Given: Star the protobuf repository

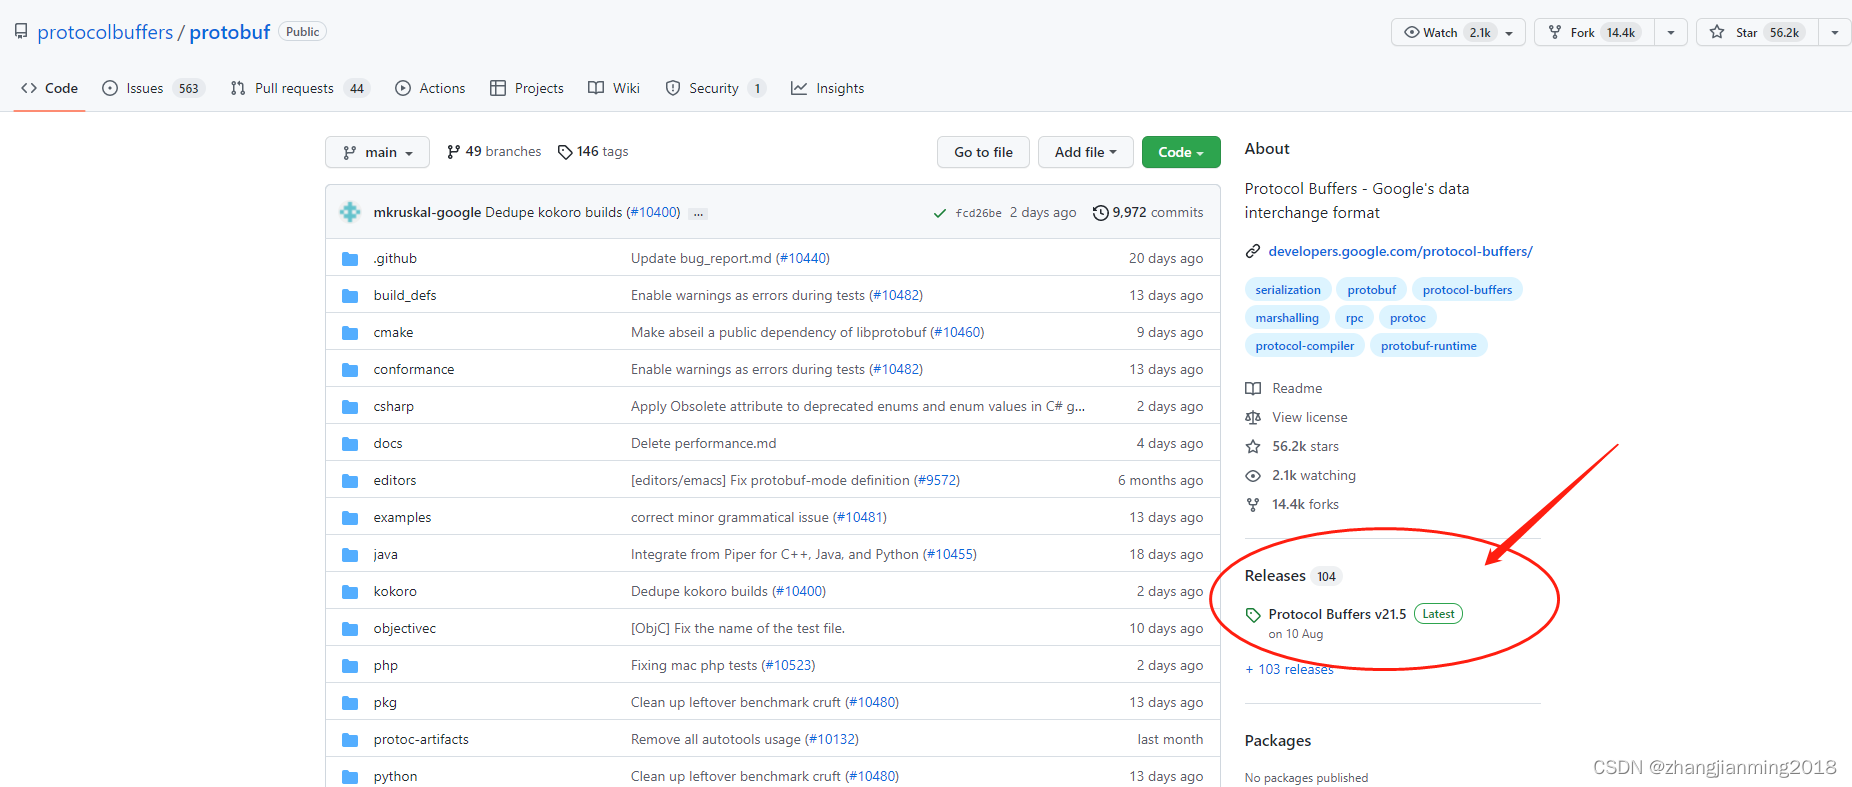Looking at the screenshot, I should click(x=1757, y=32).
